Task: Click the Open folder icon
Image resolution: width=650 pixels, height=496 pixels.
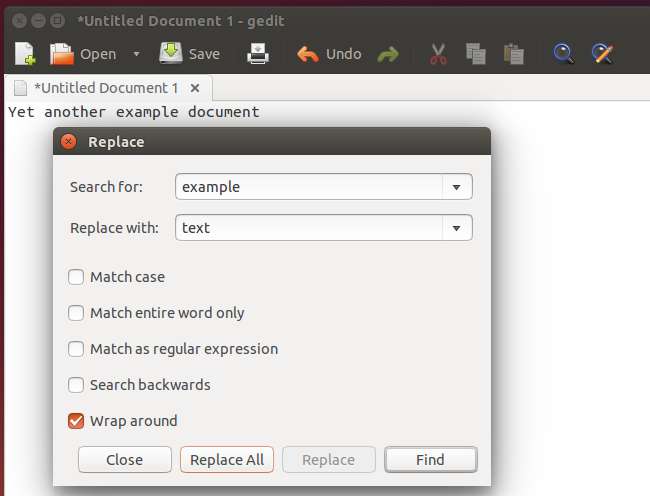Action: (x=62, y=54)
